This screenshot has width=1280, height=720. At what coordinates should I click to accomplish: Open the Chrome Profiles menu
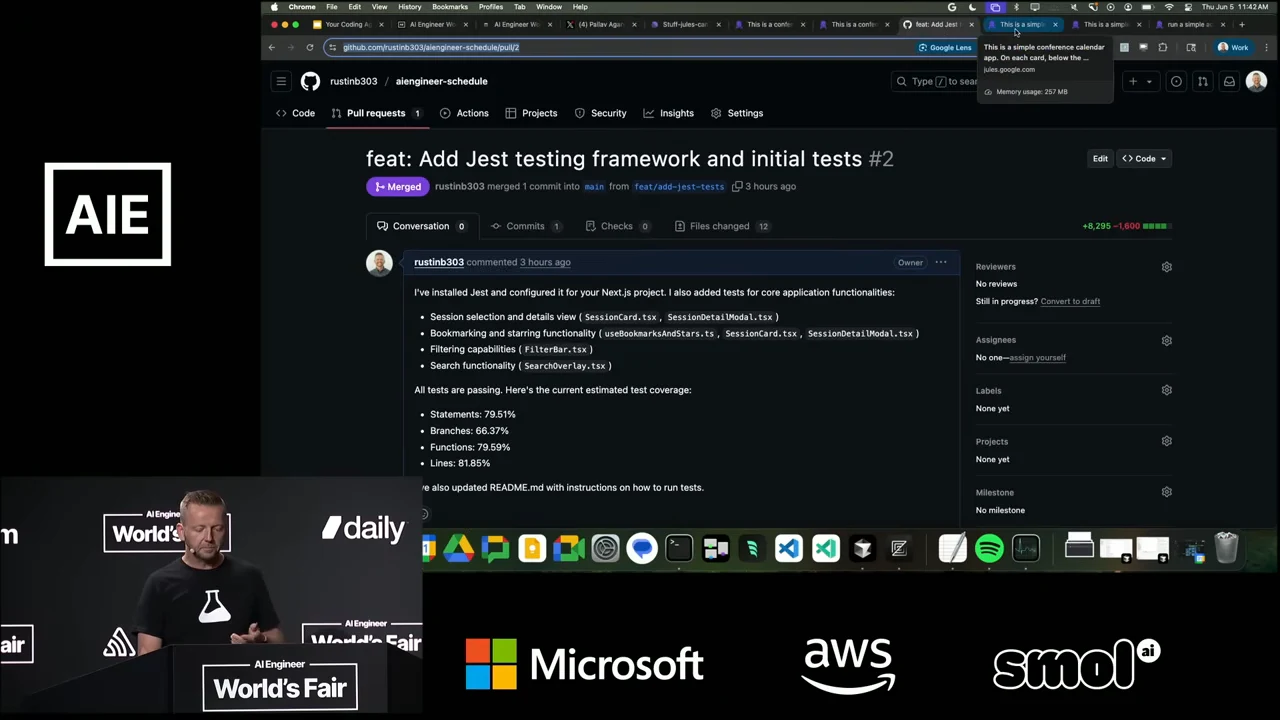point(491,7)
